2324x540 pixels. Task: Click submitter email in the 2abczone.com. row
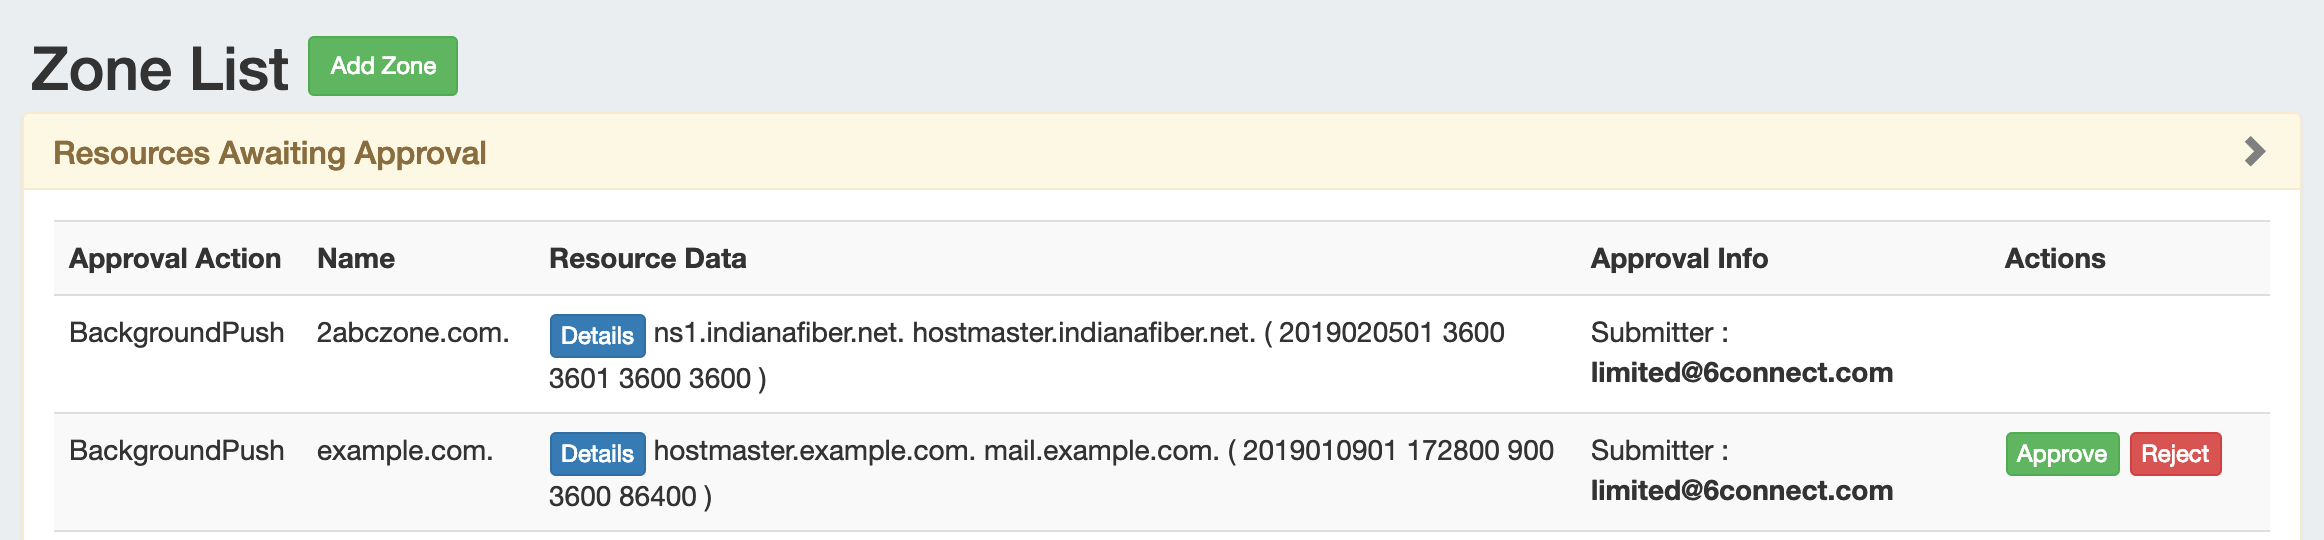1742,373
